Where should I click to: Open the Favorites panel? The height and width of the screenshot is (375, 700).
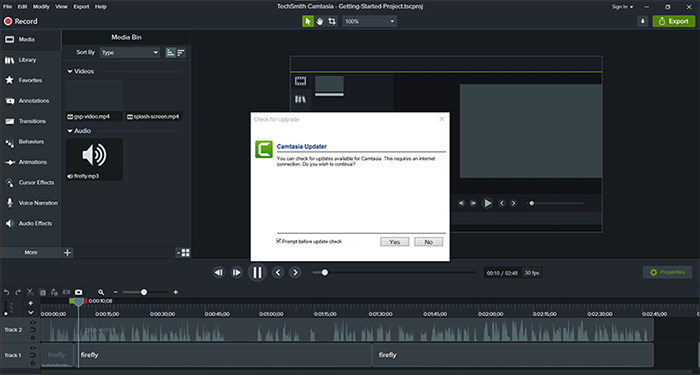pos(30,80)
